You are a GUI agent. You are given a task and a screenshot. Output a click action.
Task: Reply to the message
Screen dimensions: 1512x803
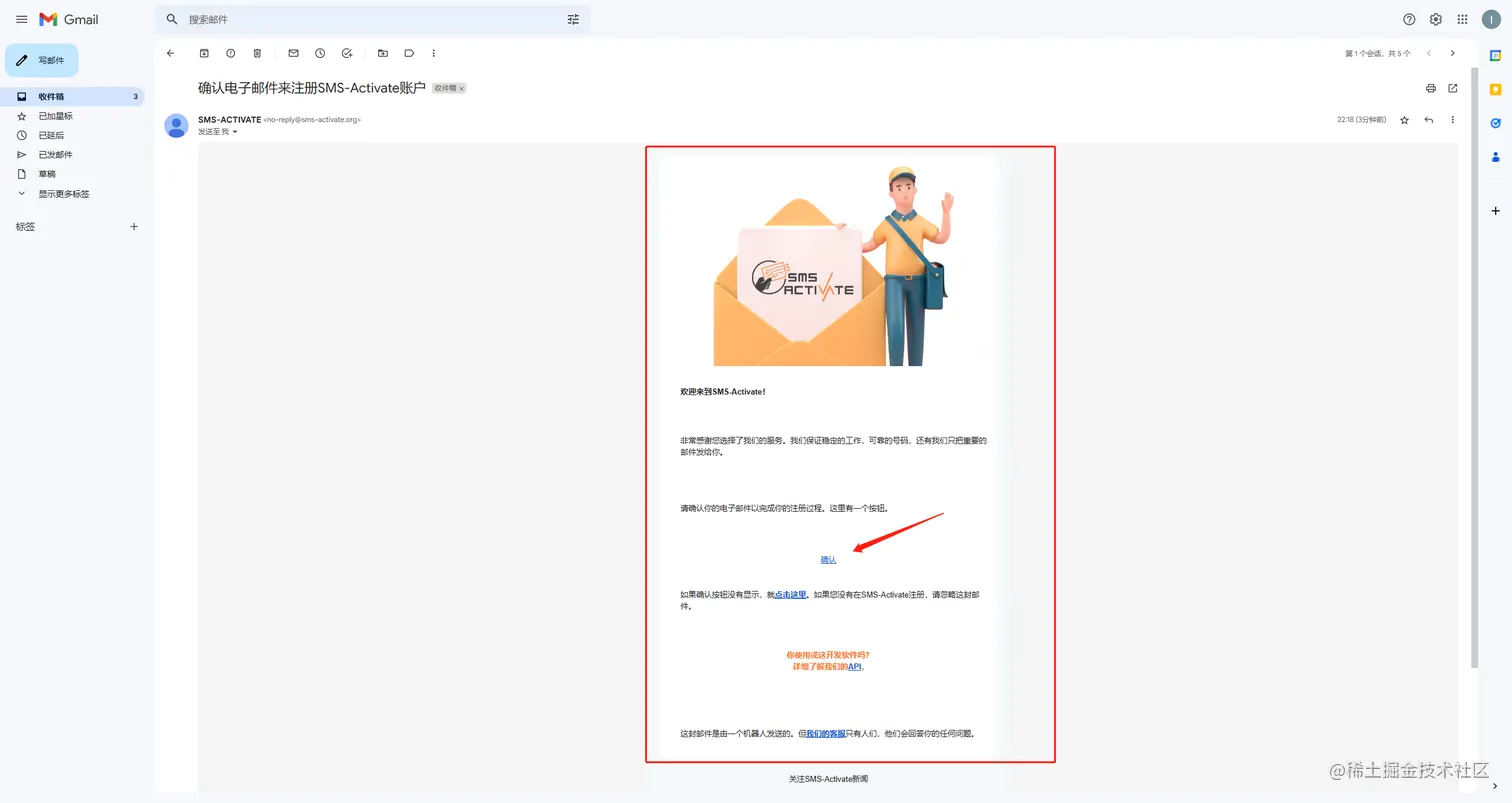pyautogui.click(x=1429, y=120)
